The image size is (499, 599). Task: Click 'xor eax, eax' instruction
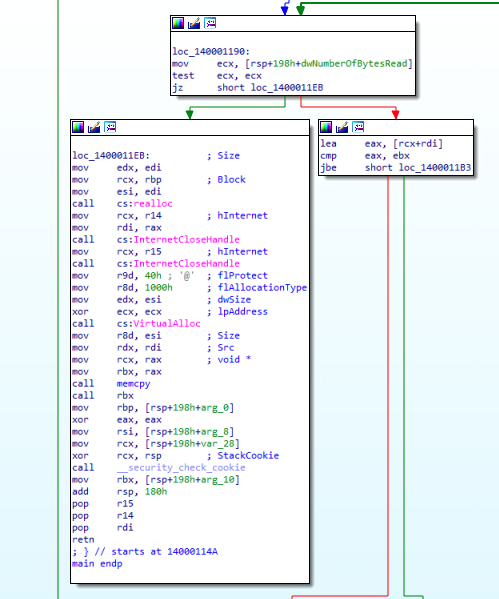[x=117, y=419]
